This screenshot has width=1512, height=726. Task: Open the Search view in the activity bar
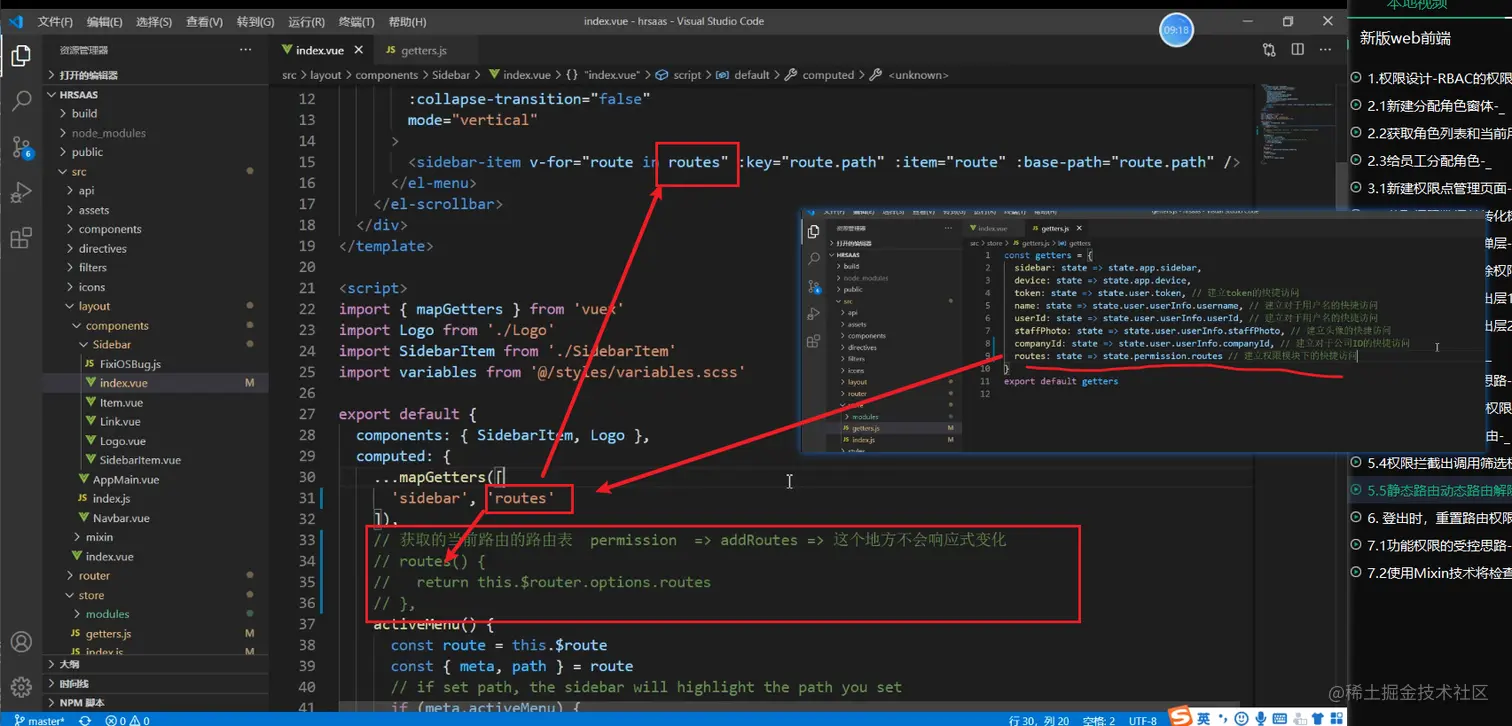21,102
